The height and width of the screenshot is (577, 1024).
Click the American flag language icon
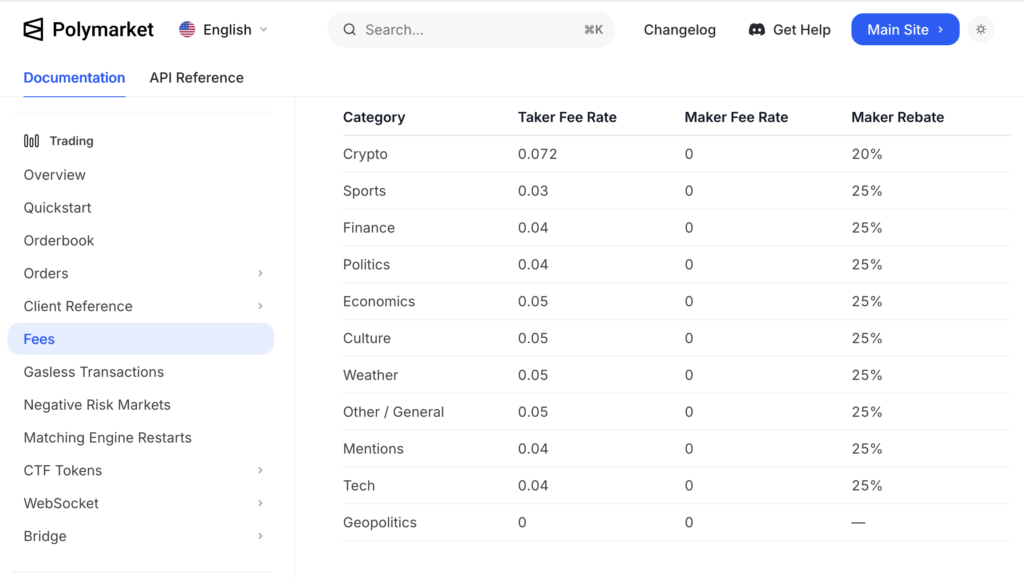(186, 29)
